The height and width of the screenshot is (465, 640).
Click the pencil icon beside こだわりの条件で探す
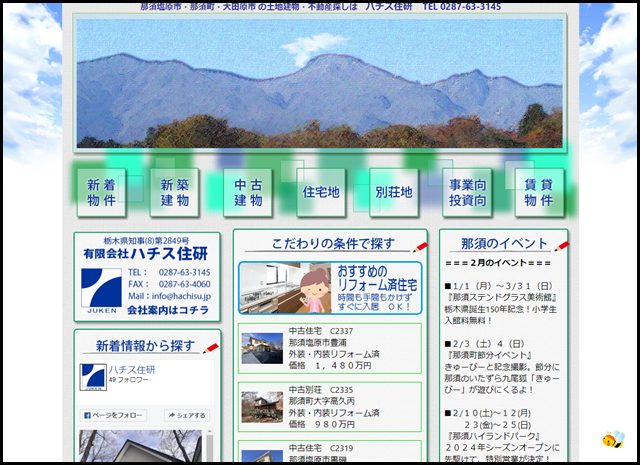[420, 247]
